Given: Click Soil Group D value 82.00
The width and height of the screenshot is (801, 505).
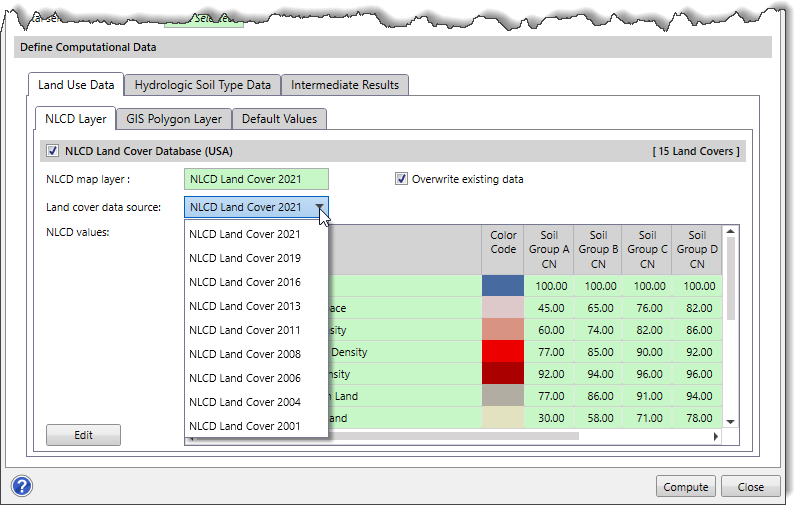Looking at the screenshot, I should click(x=697, y=308).
